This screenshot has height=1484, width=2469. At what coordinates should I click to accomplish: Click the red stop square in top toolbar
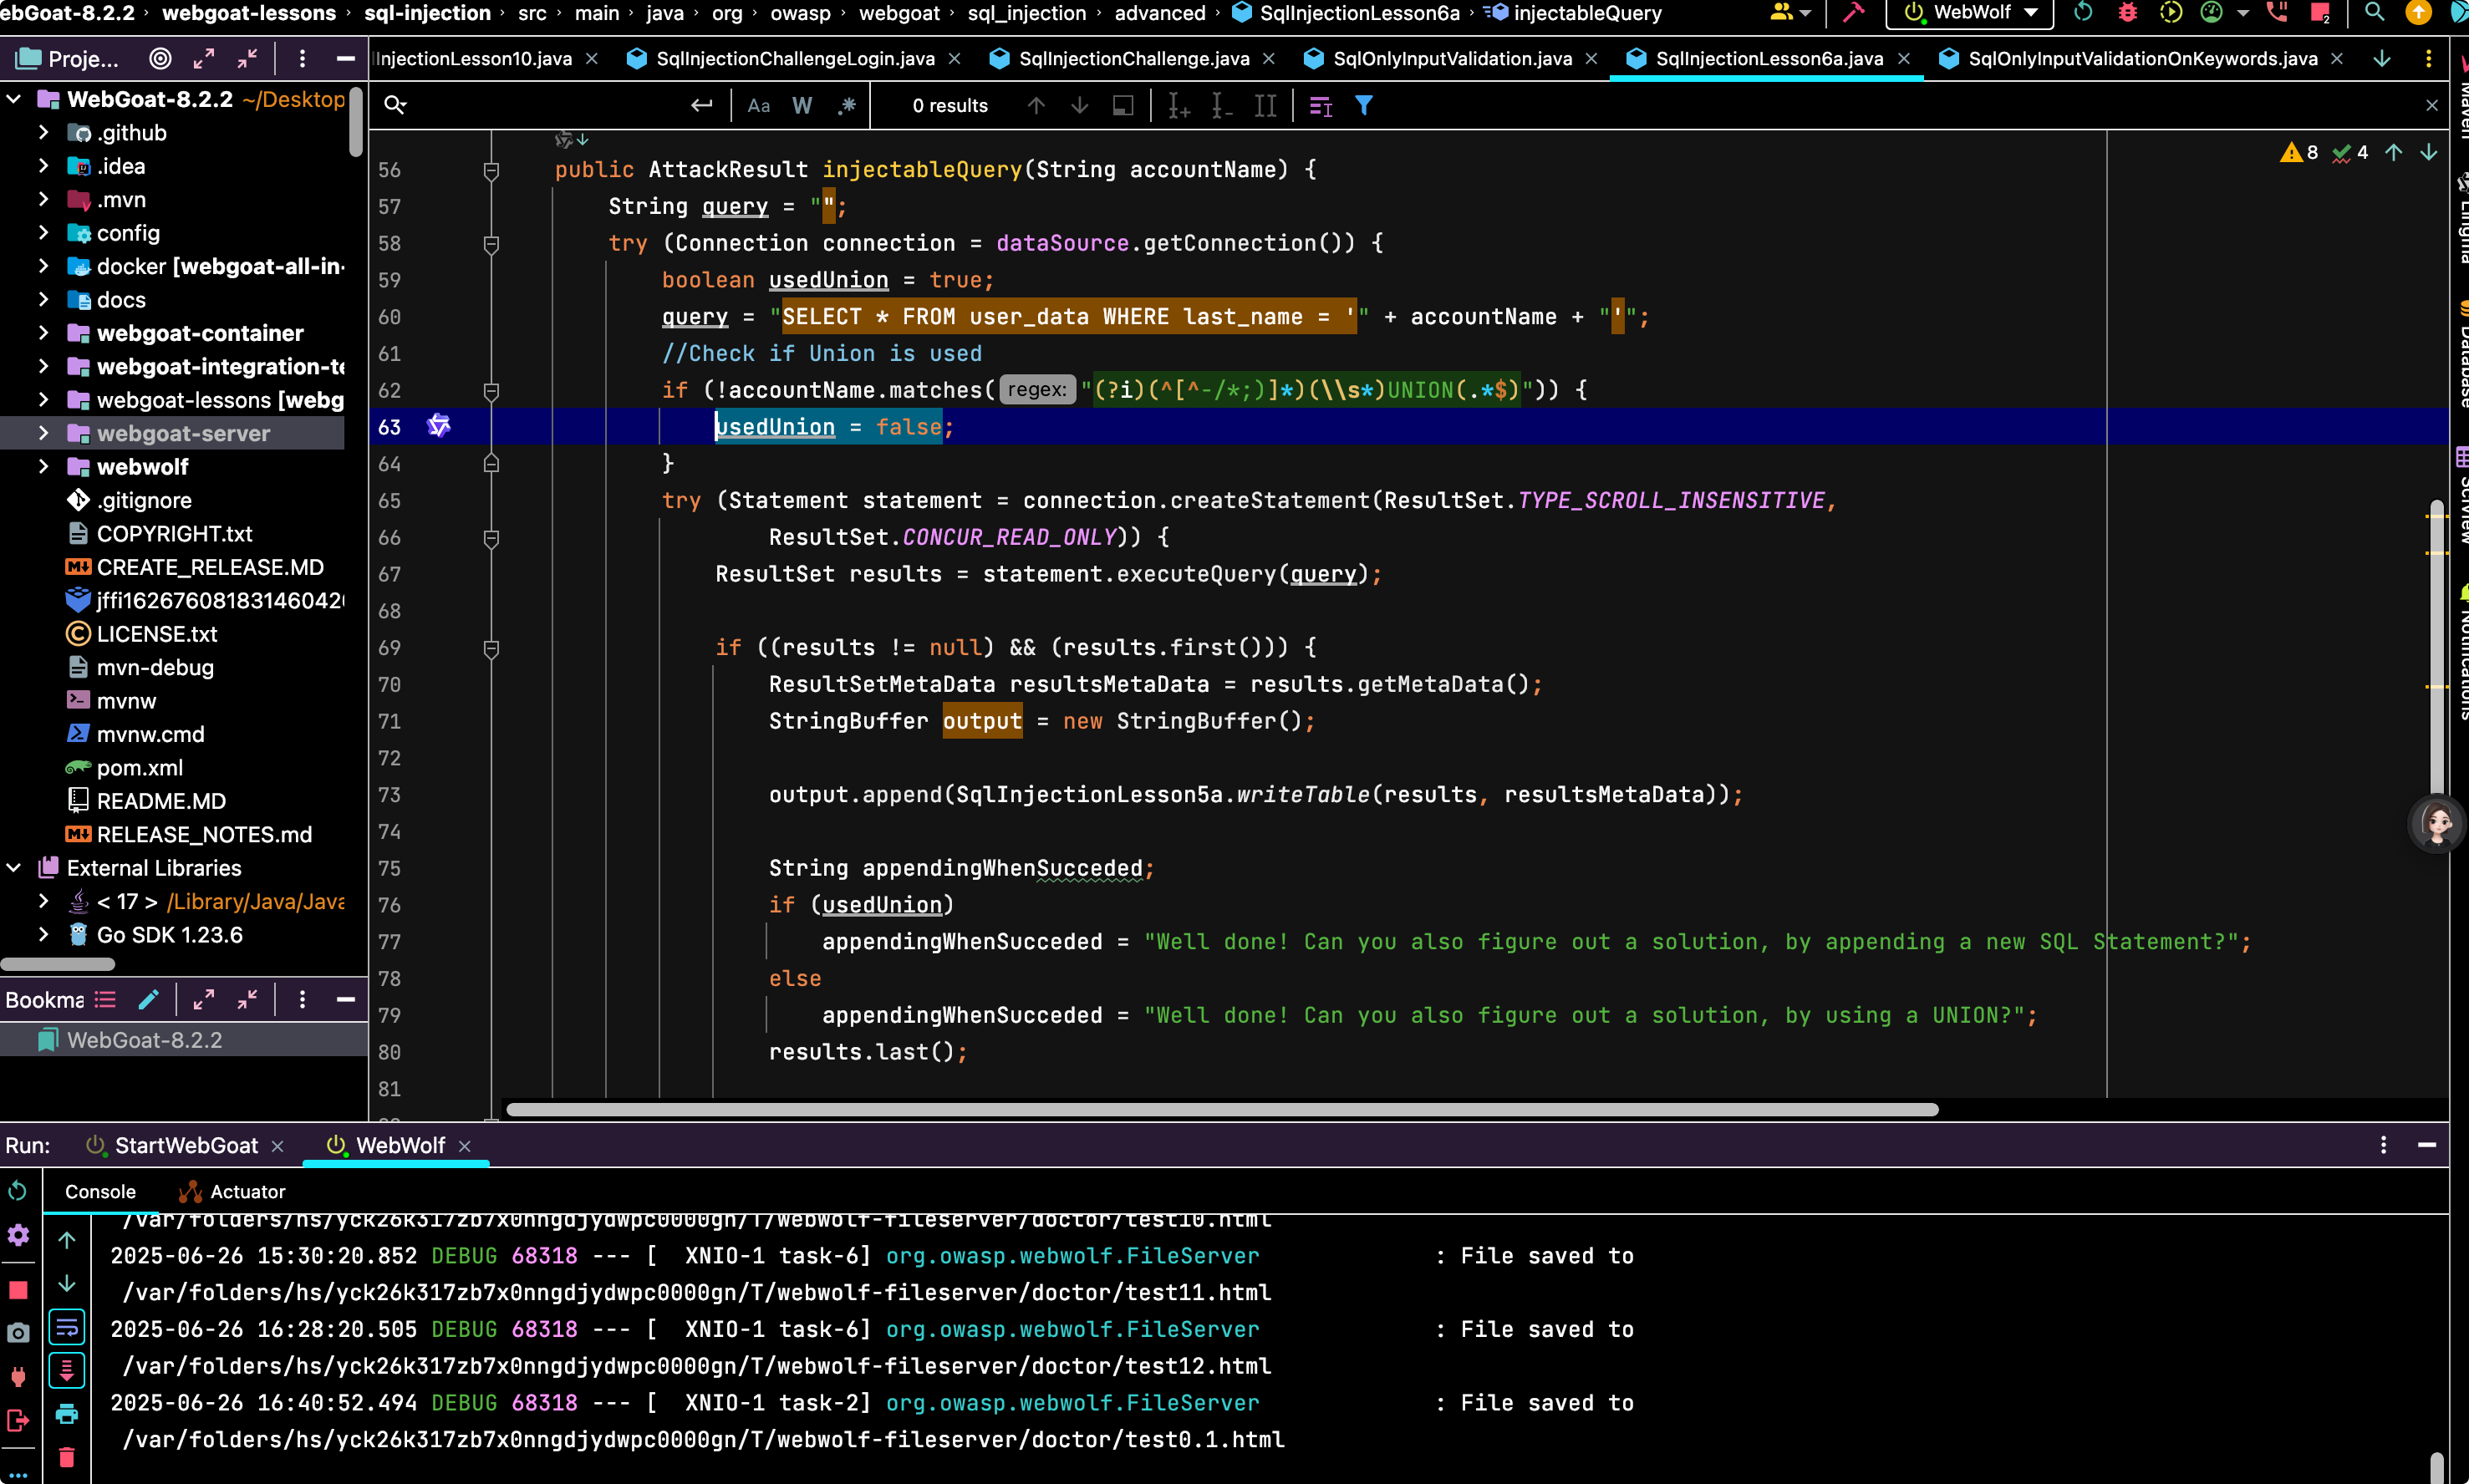pos(2321,13)
